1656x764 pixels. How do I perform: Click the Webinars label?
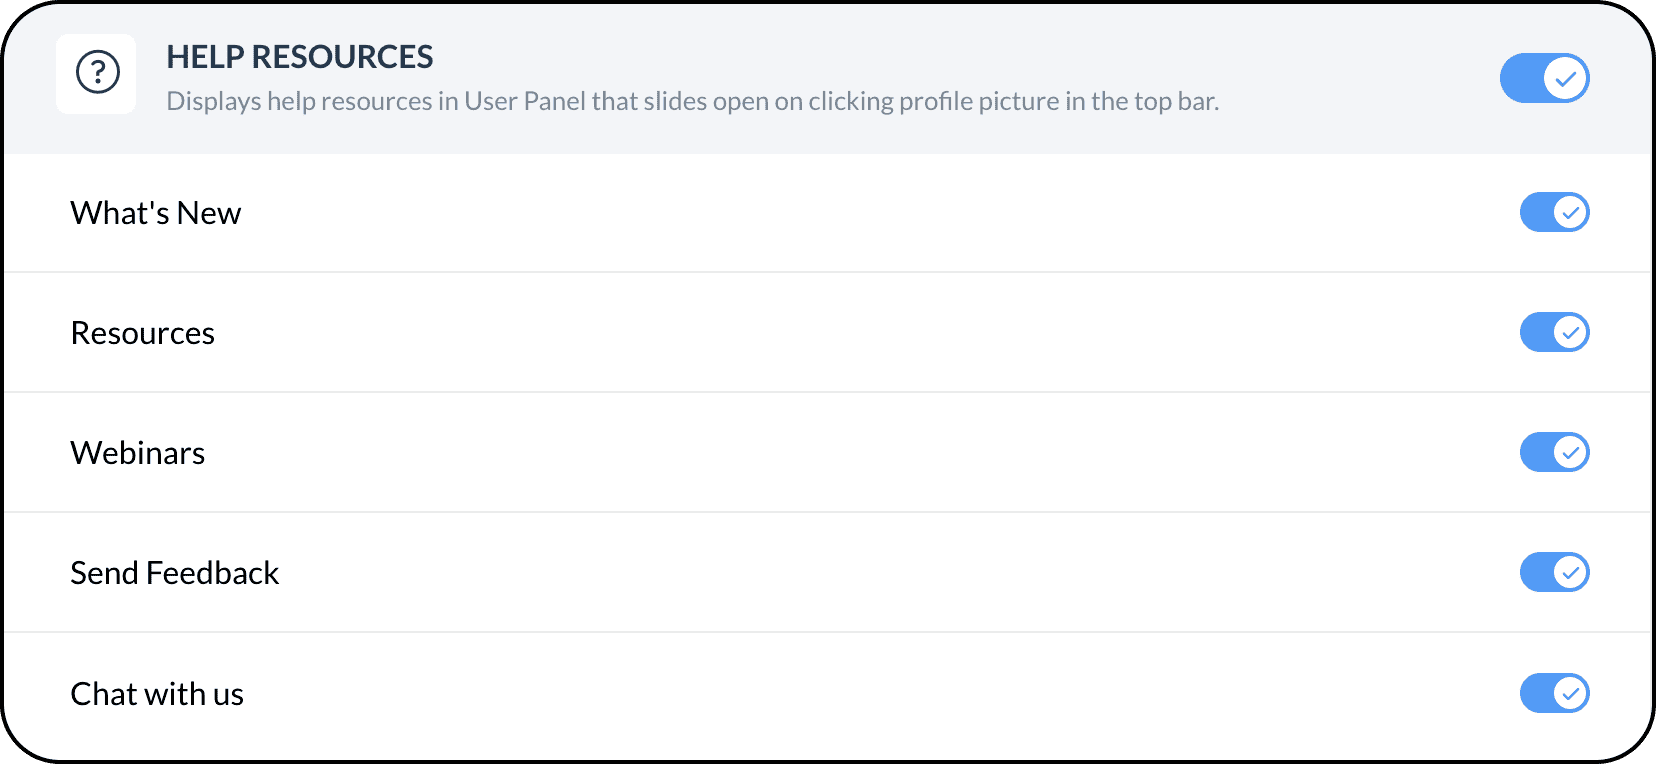coord(138,453)
